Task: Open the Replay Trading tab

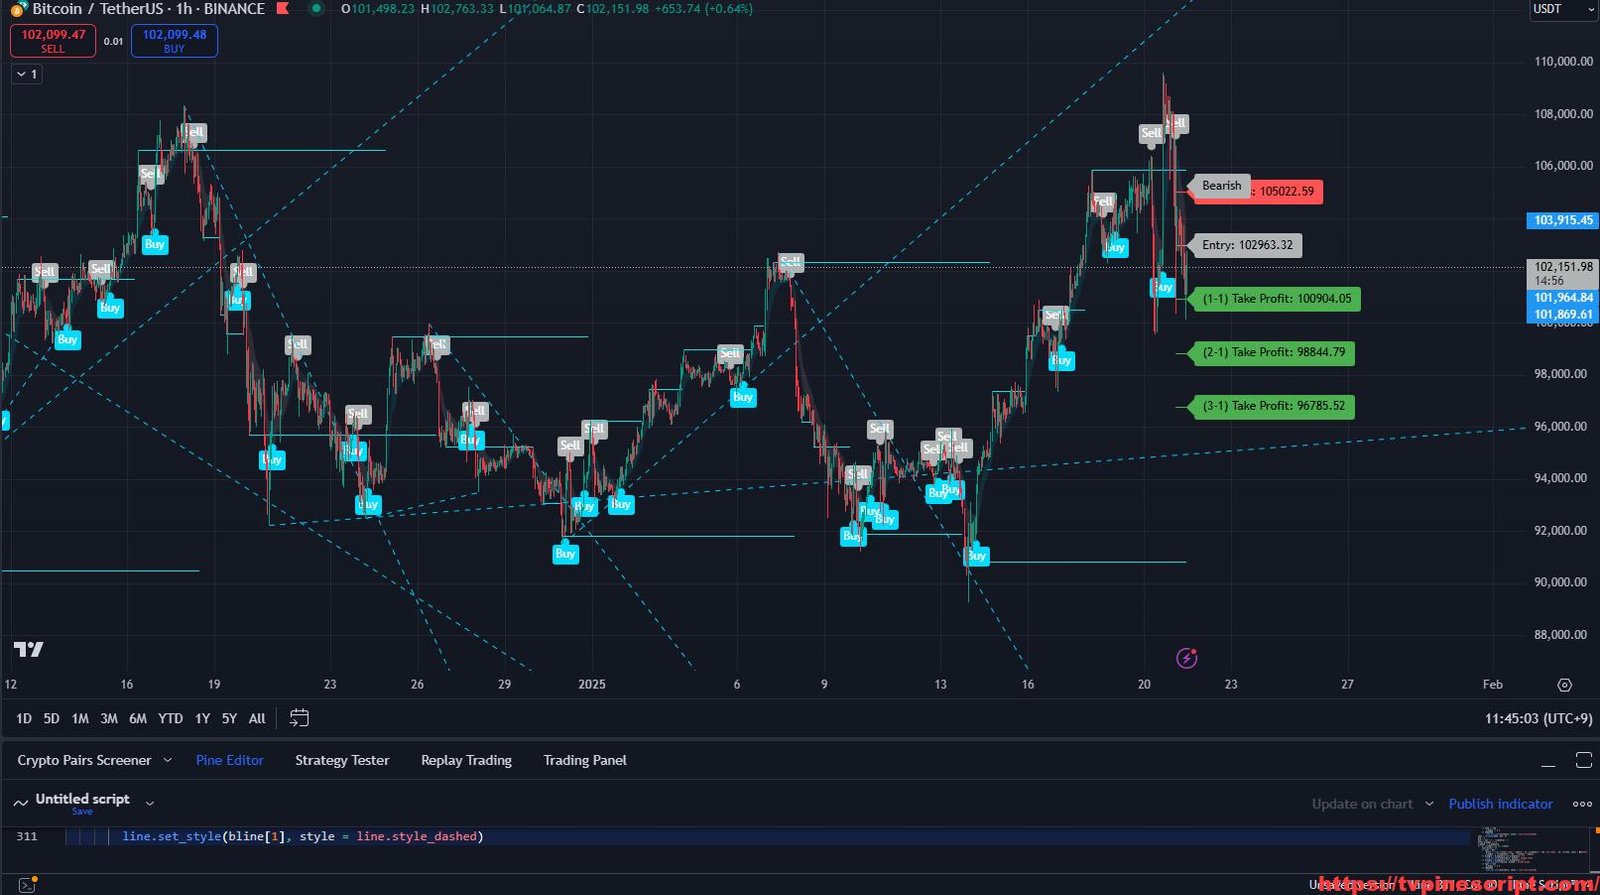Action: pyautogui.click(x=466, y=761)
